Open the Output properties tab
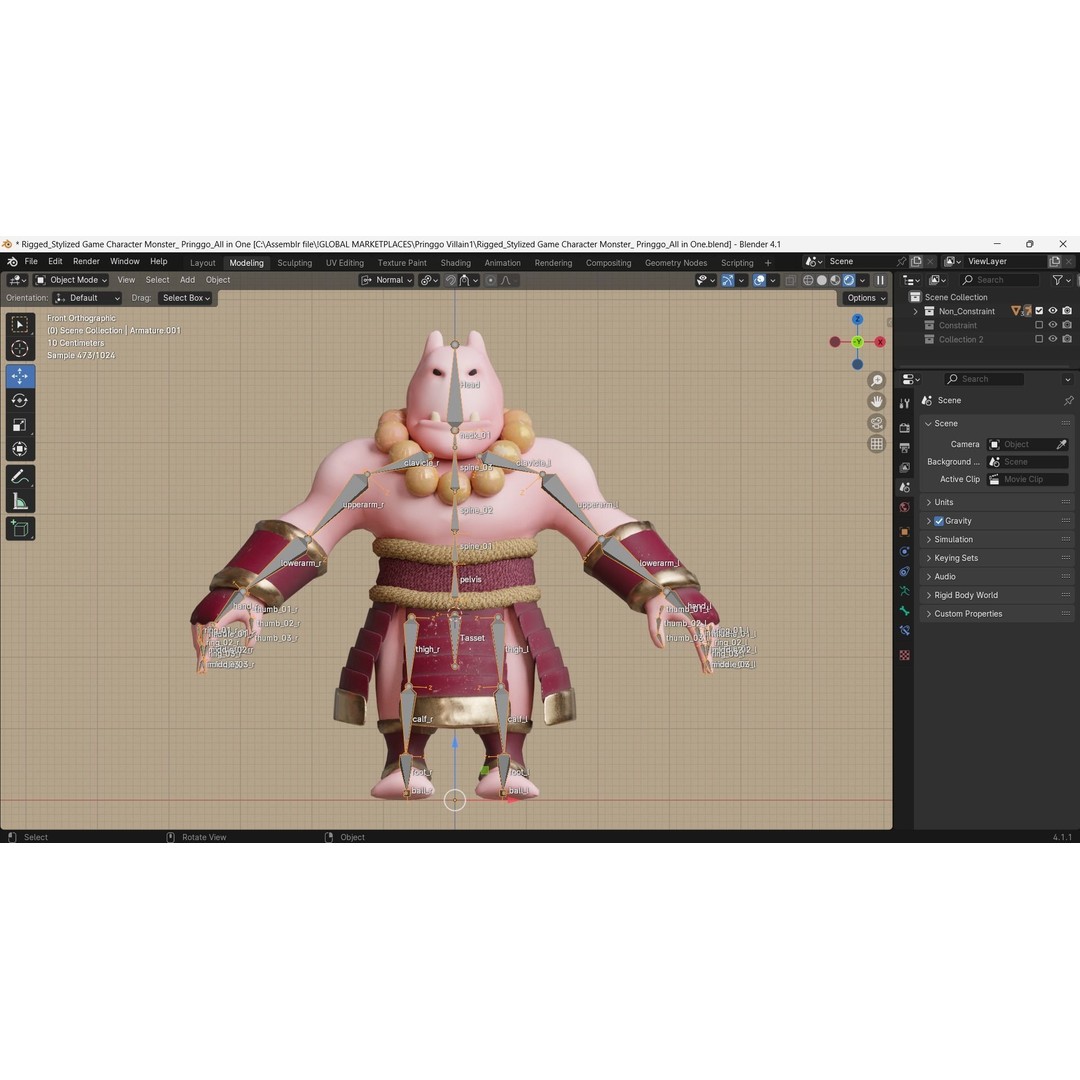Viewport: 1080px width, 1080px height. pyautogui.click(x=904, y=448)
